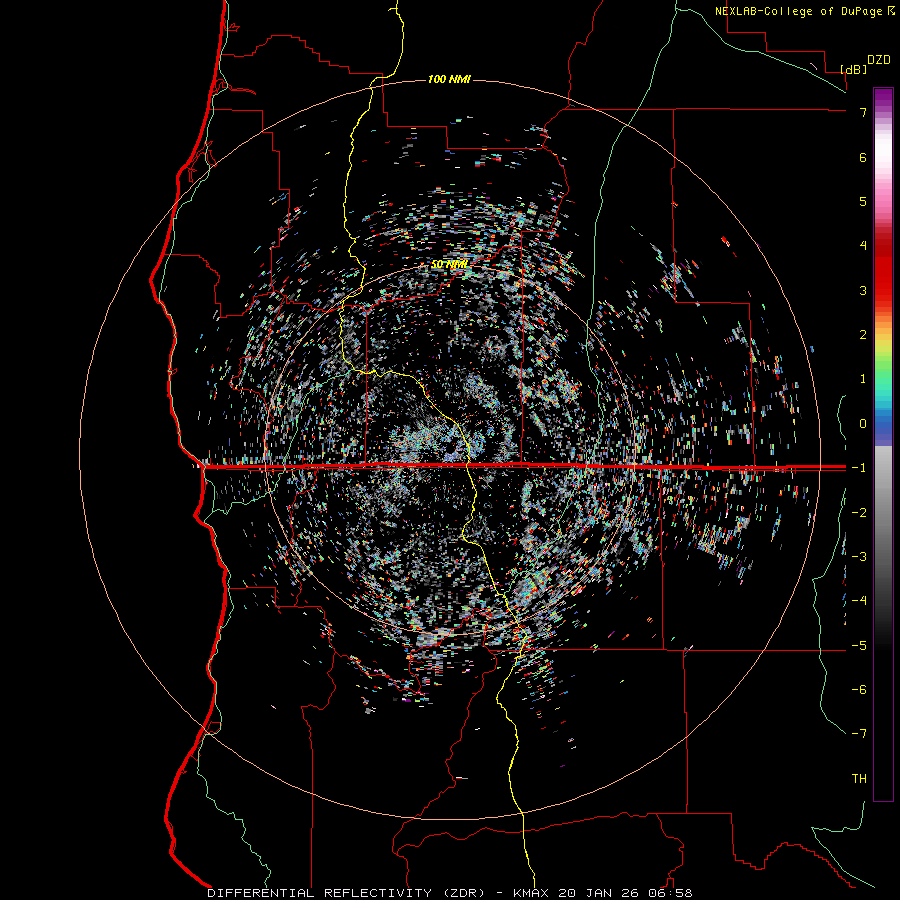Screen dimensions: 900x900
Task: Click the positive 1 scale value
Action: tap(863, 379)
